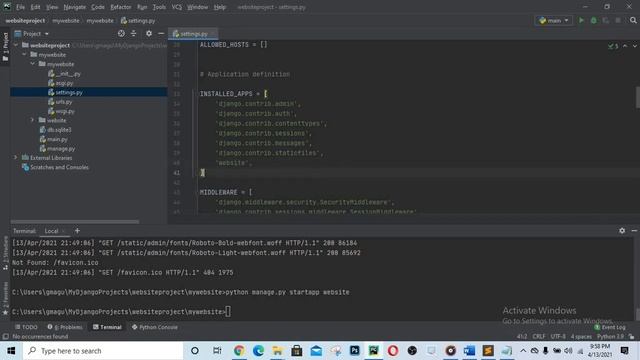Click the read-only lock icon in status bar
This screenshot has width=640, height=360.
pyautogui.click(x=632, y=337)
